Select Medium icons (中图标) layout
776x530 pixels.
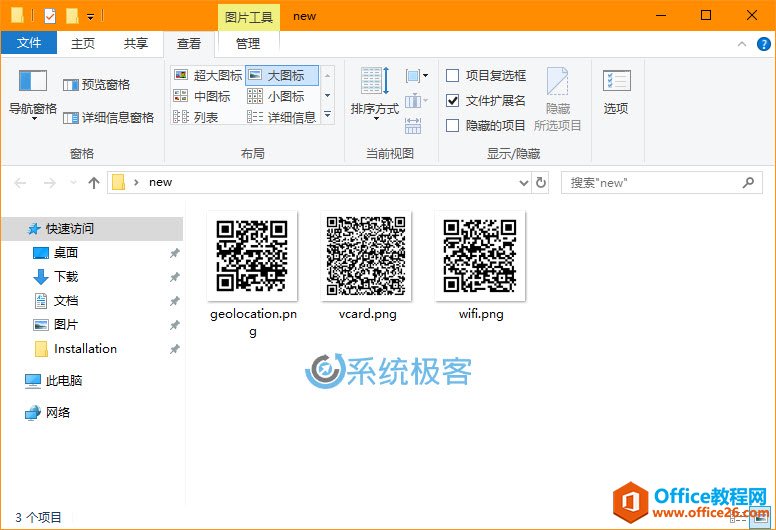click(x=201, y=96)
